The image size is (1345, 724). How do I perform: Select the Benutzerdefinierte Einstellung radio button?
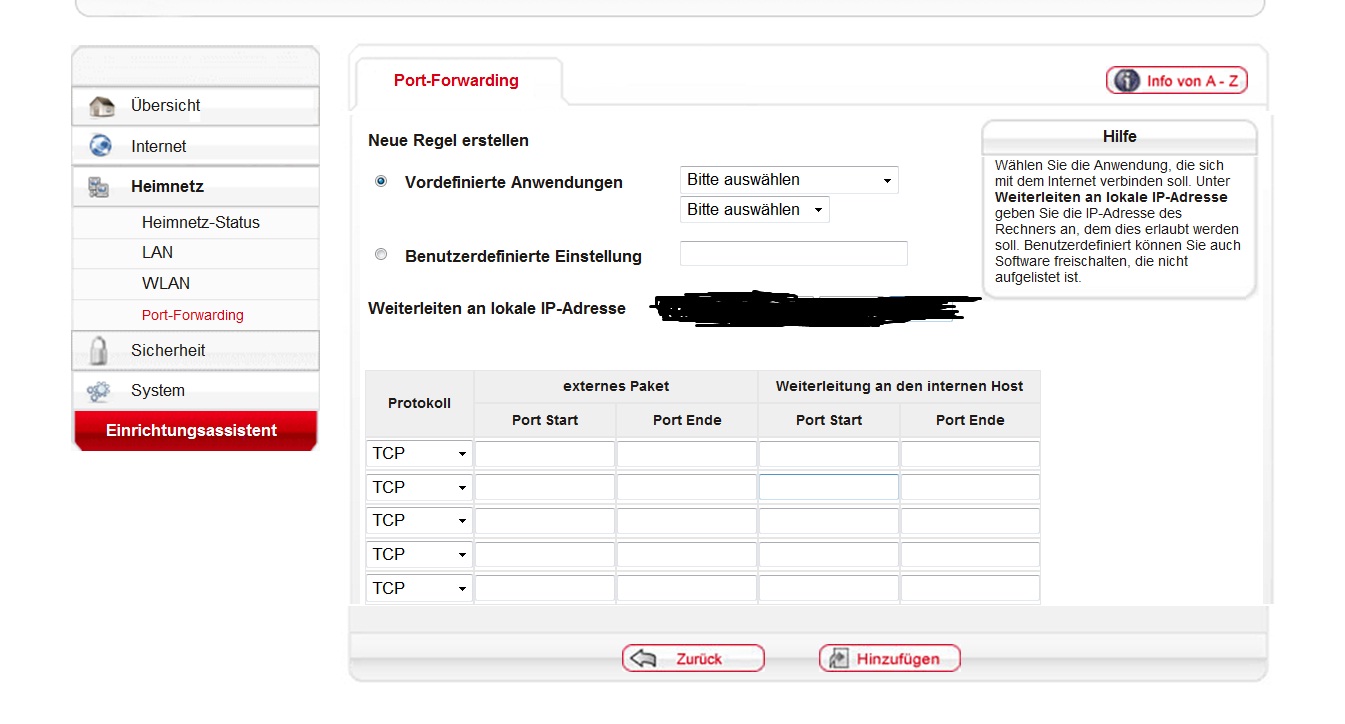(381, 255)
